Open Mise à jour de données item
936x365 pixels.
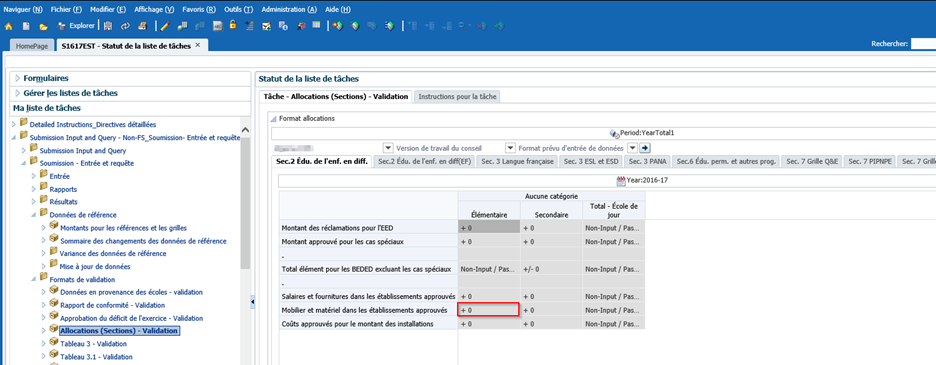pyautogui.click(x=95, y=266)
